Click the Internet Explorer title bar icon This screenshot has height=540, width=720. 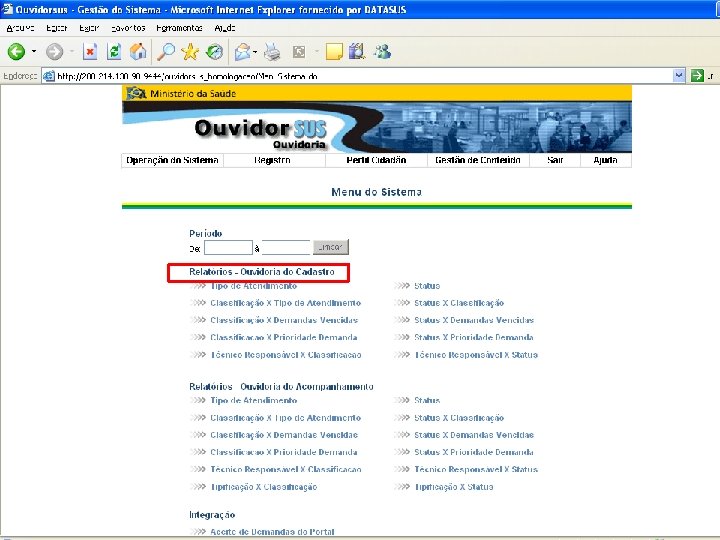[7, 9]
